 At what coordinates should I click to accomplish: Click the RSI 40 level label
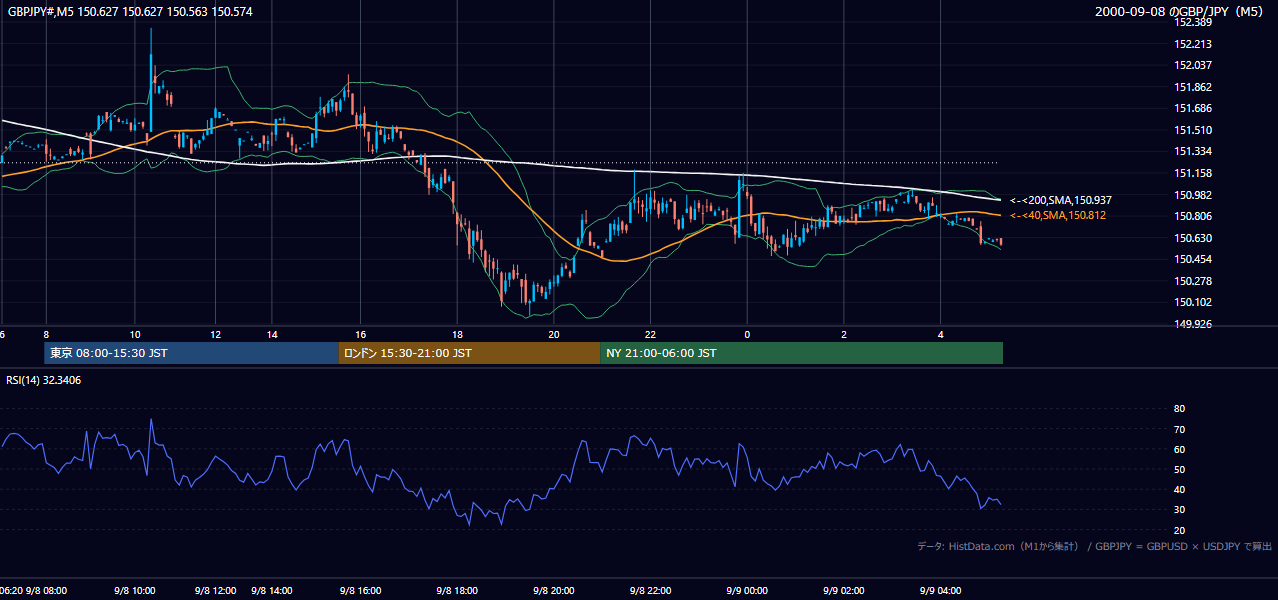[x=1180, y=490]
